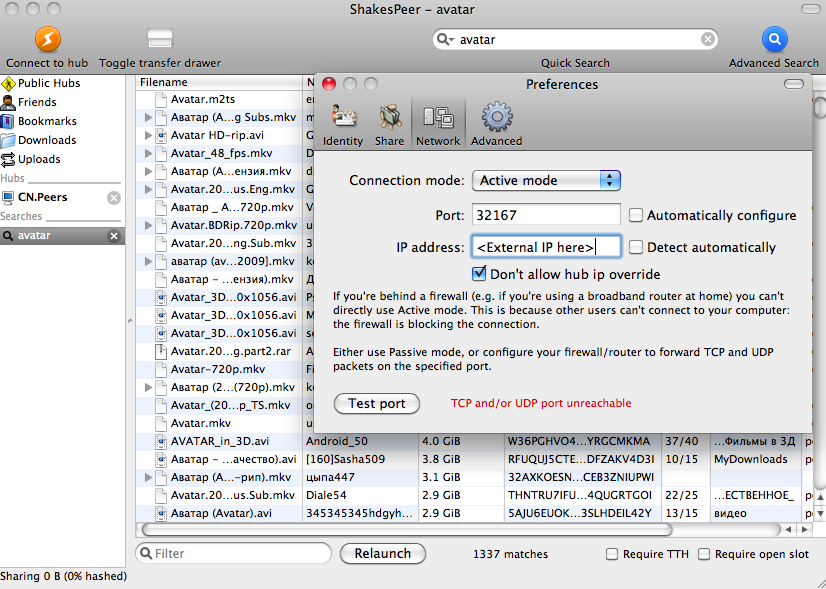Expand the Avatar HD-rip.avi row
Screen dimensions: 826x589
[149, 135]
